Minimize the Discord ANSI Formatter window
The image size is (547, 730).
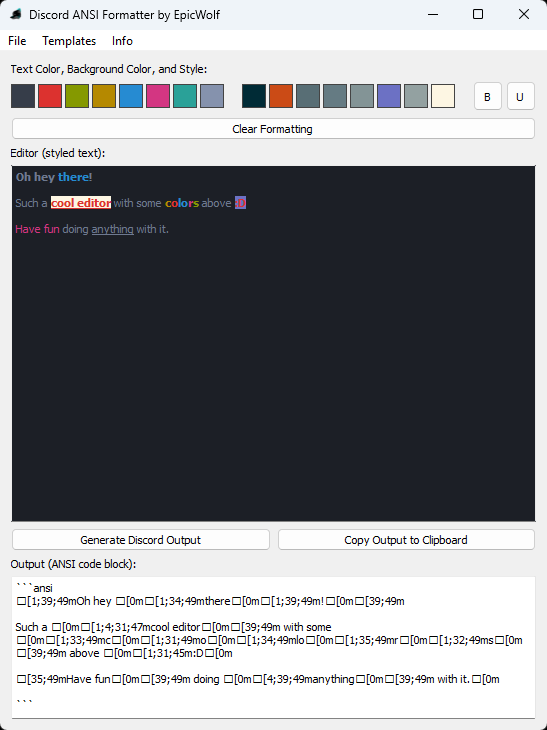click(433, 14)
